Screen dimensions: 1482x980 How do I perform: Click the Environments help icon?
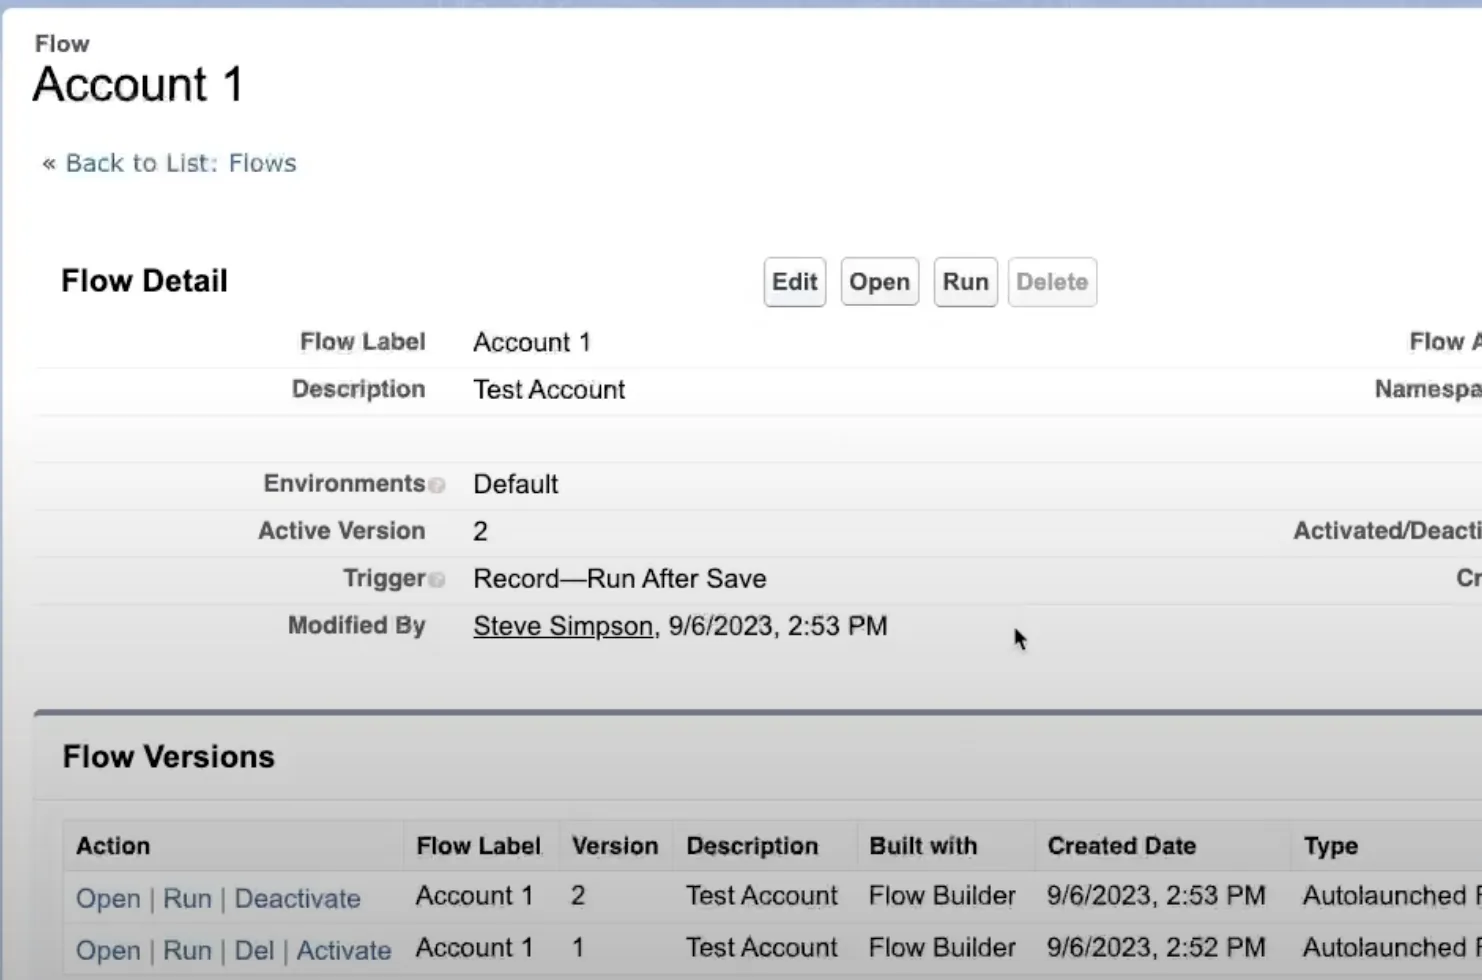pyautogui.click(x=437, y=485)
